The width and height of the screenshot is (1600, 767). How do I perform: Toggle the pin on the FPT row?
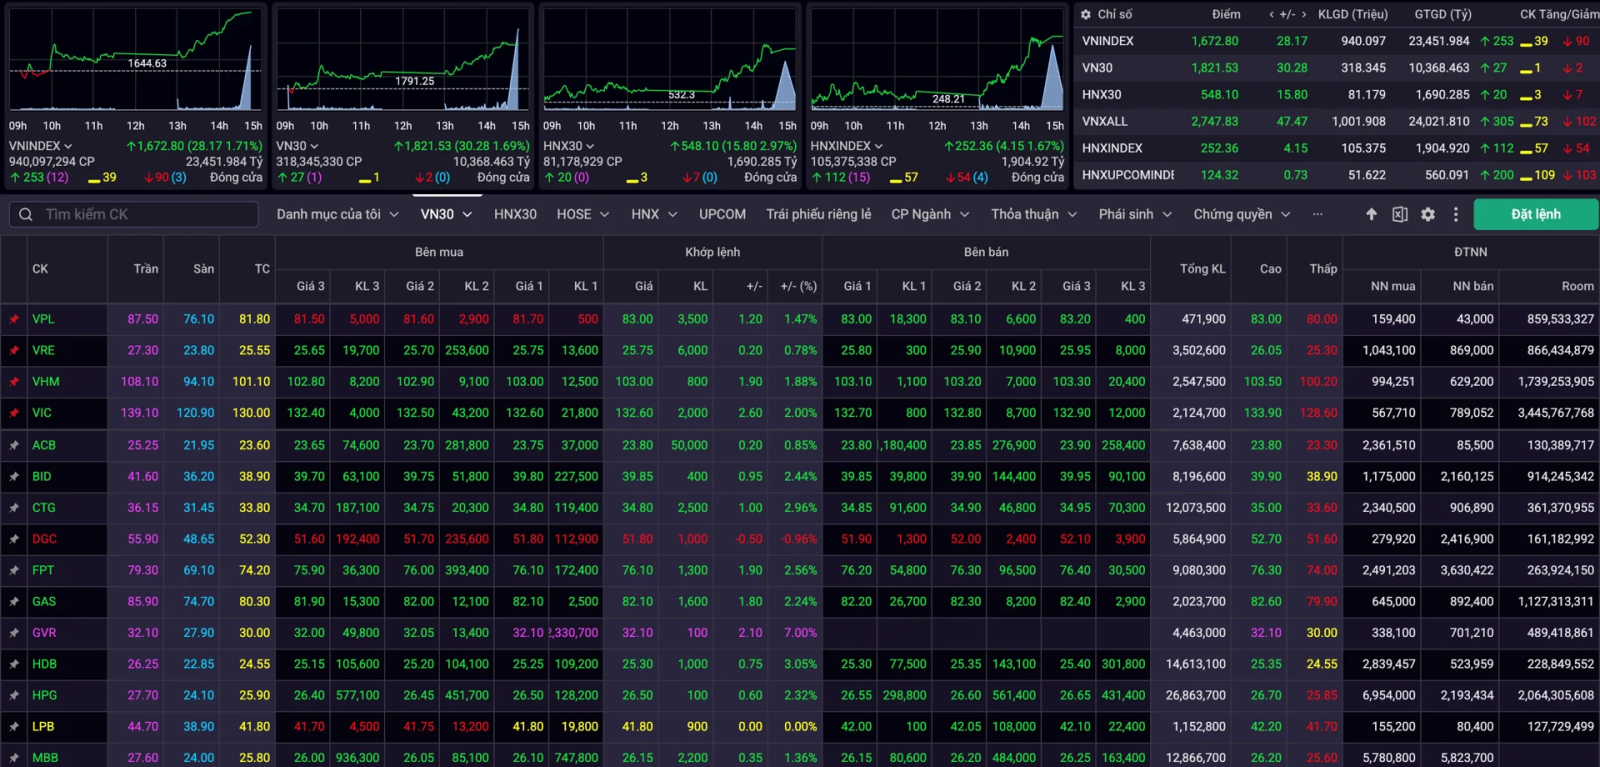pos(14,570)
